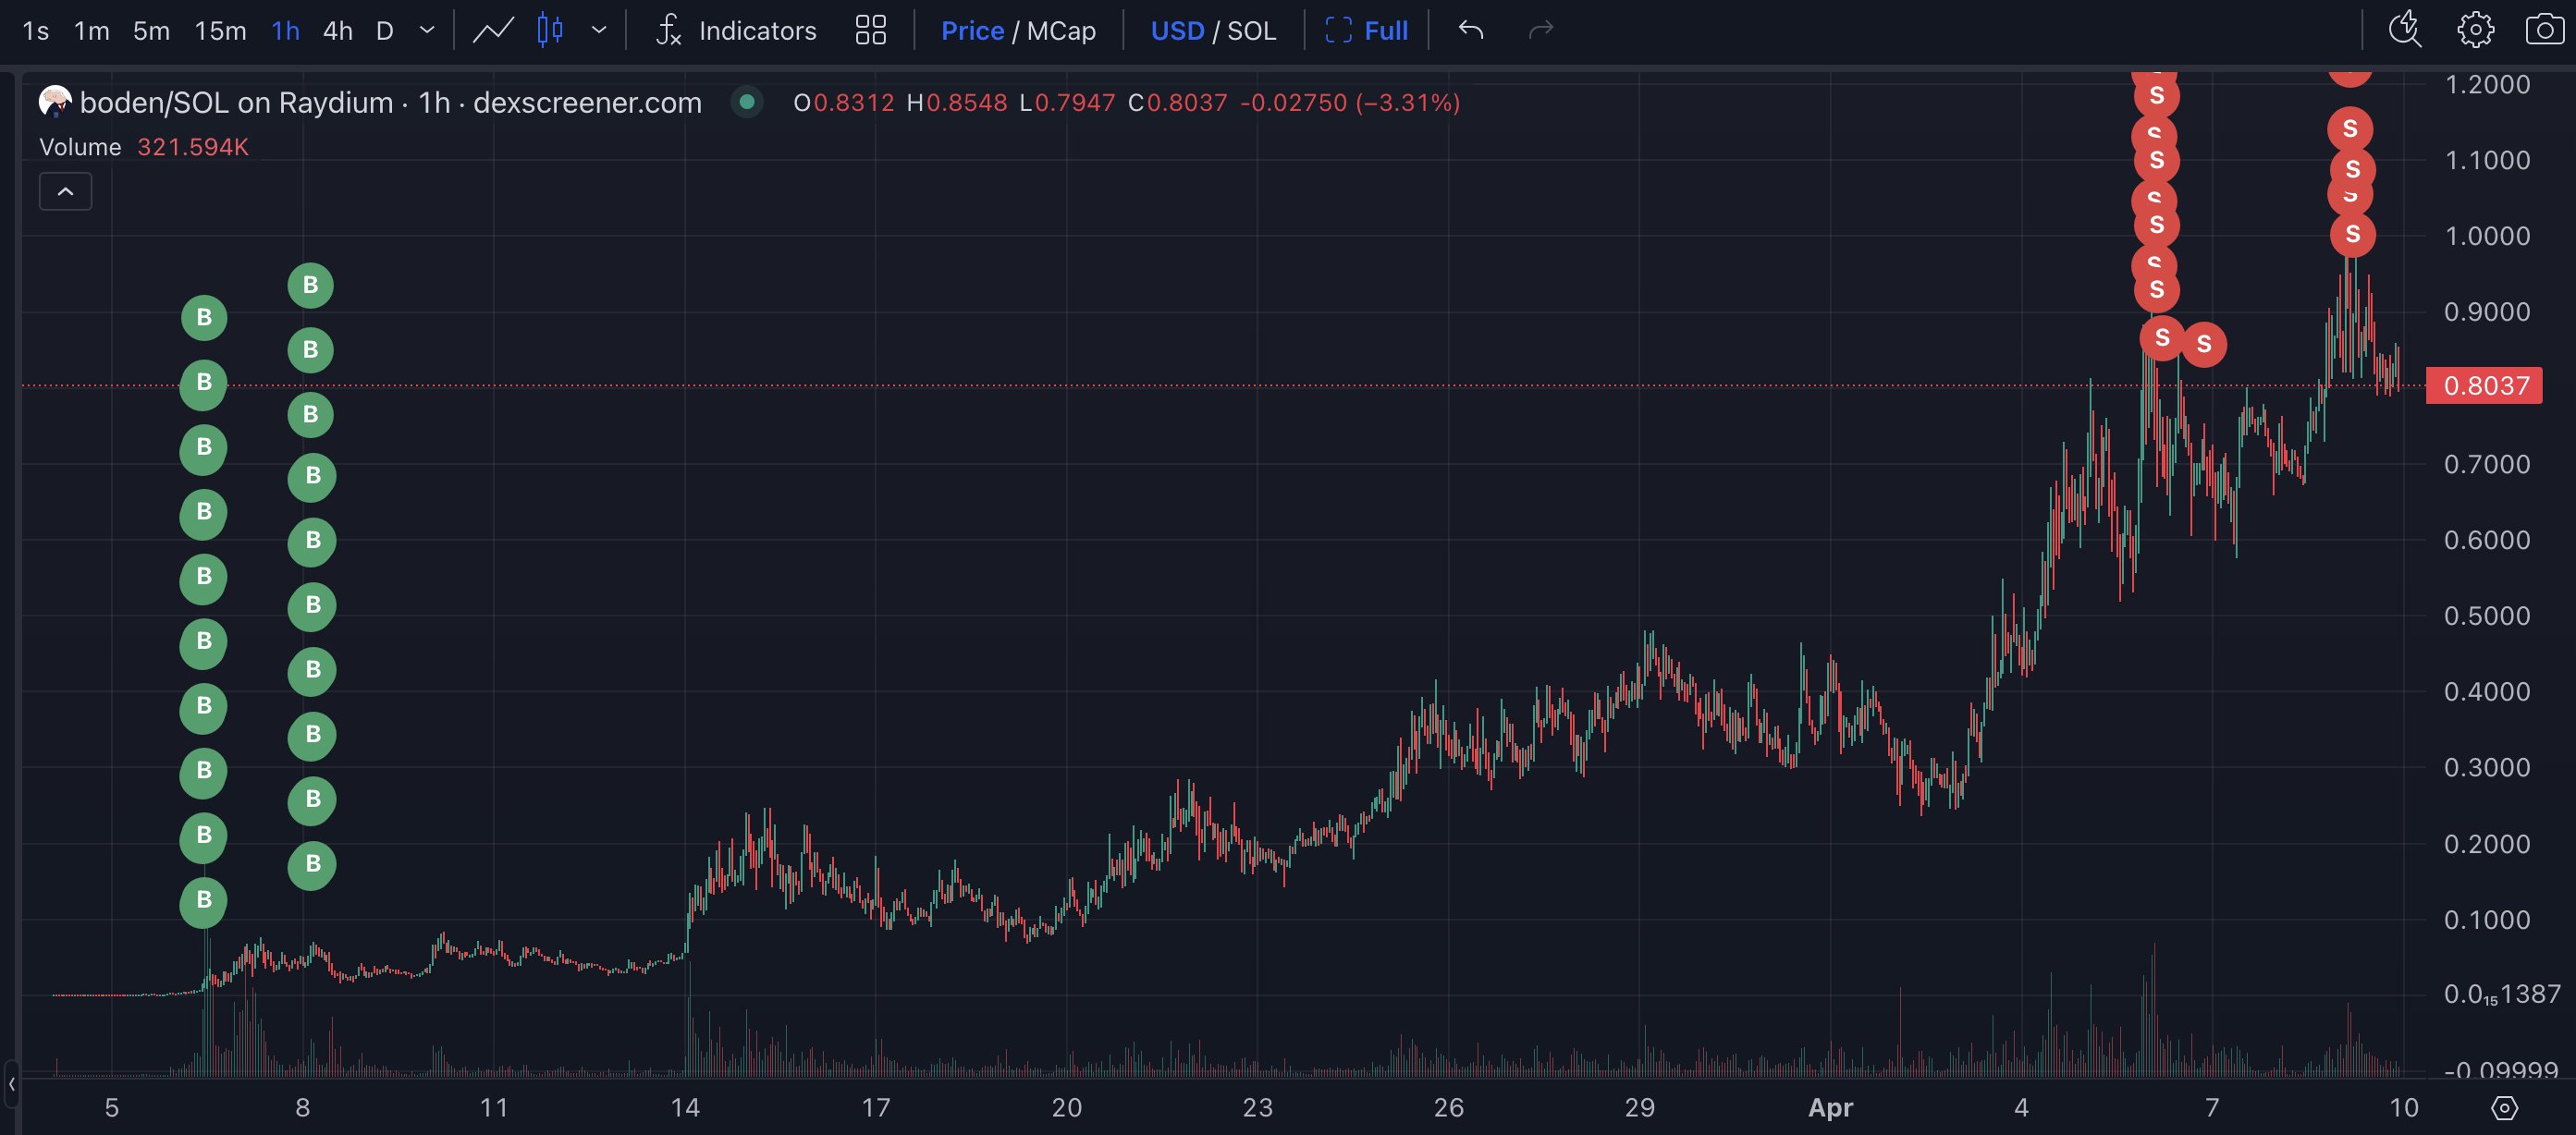Select the line chart style icon
Screen dimensions: 2576x1135
pyautogui.click(x=493, y=31)
